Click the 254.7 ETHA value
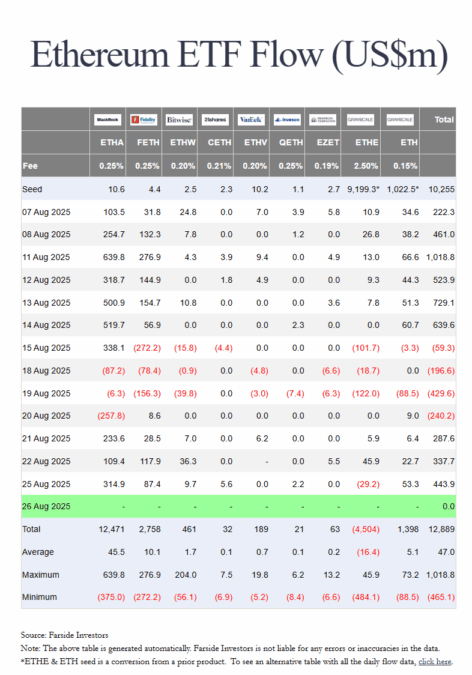 tap(114, 235)
